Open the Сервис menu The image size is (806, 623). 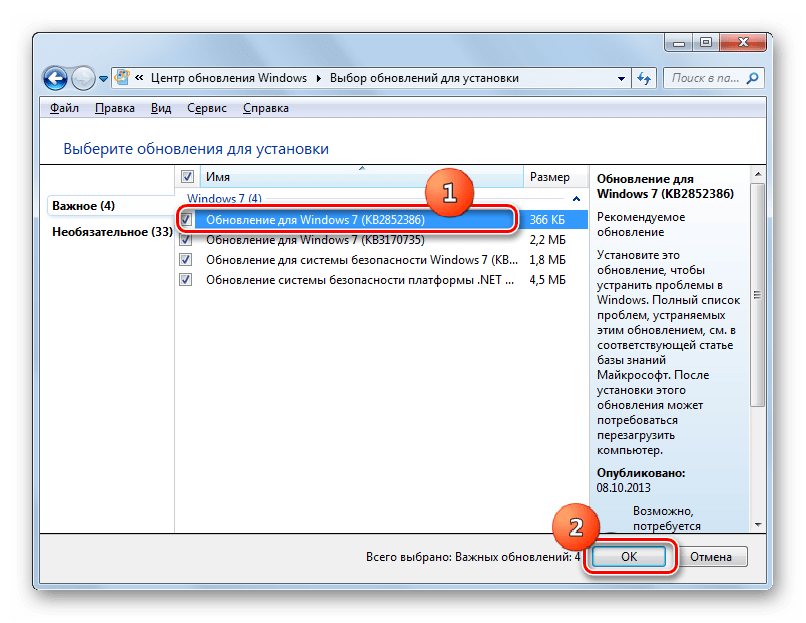[207, 108]
